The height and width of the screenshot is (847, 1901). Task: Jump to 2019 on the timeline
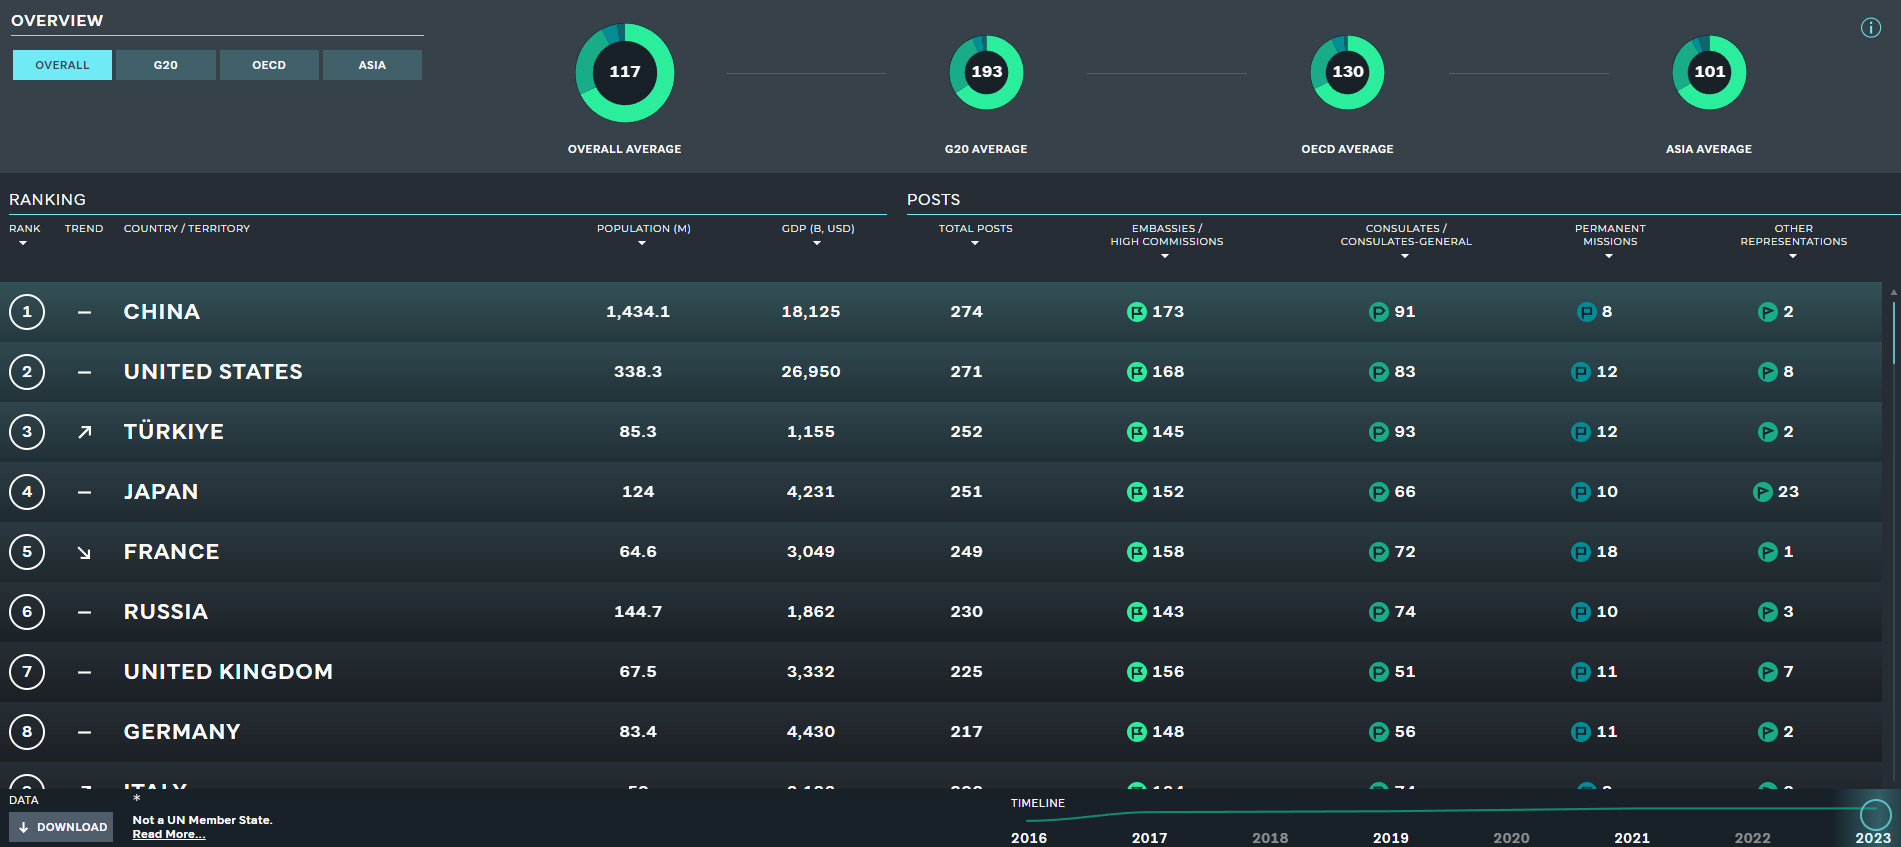point(1390,838)
